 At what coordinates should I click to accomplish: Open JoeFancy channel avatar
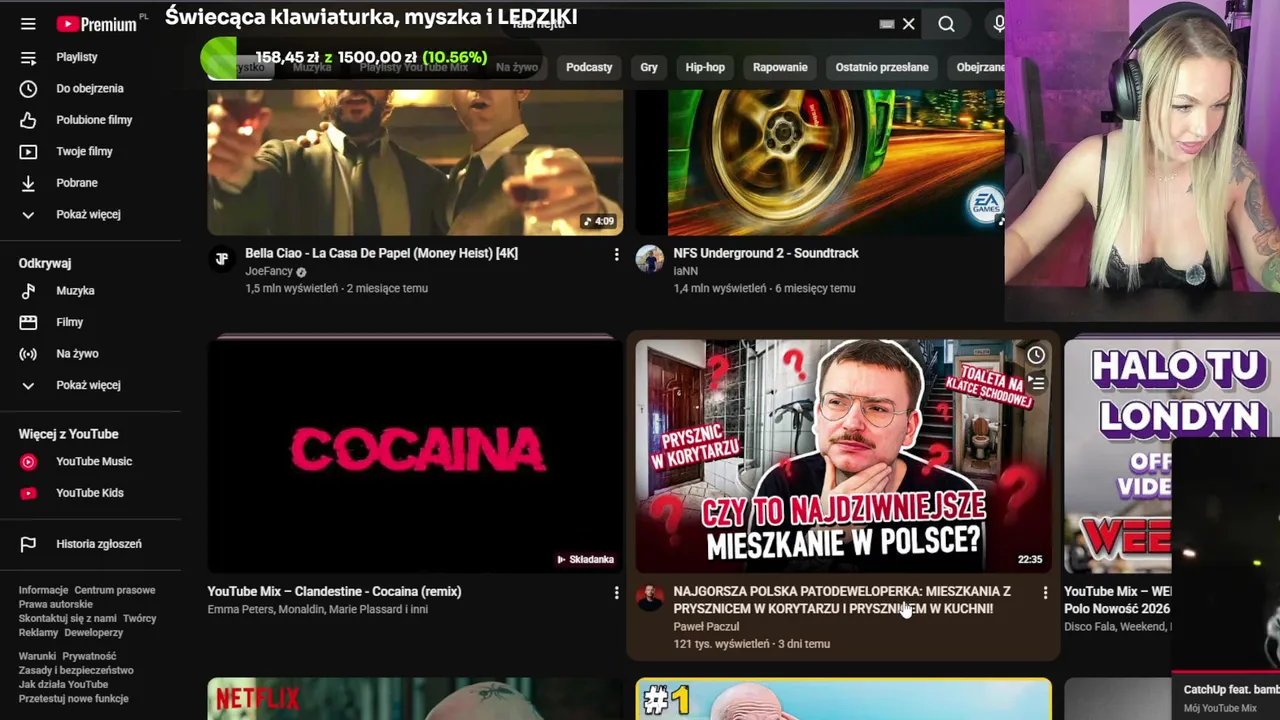tap(221, 259)
